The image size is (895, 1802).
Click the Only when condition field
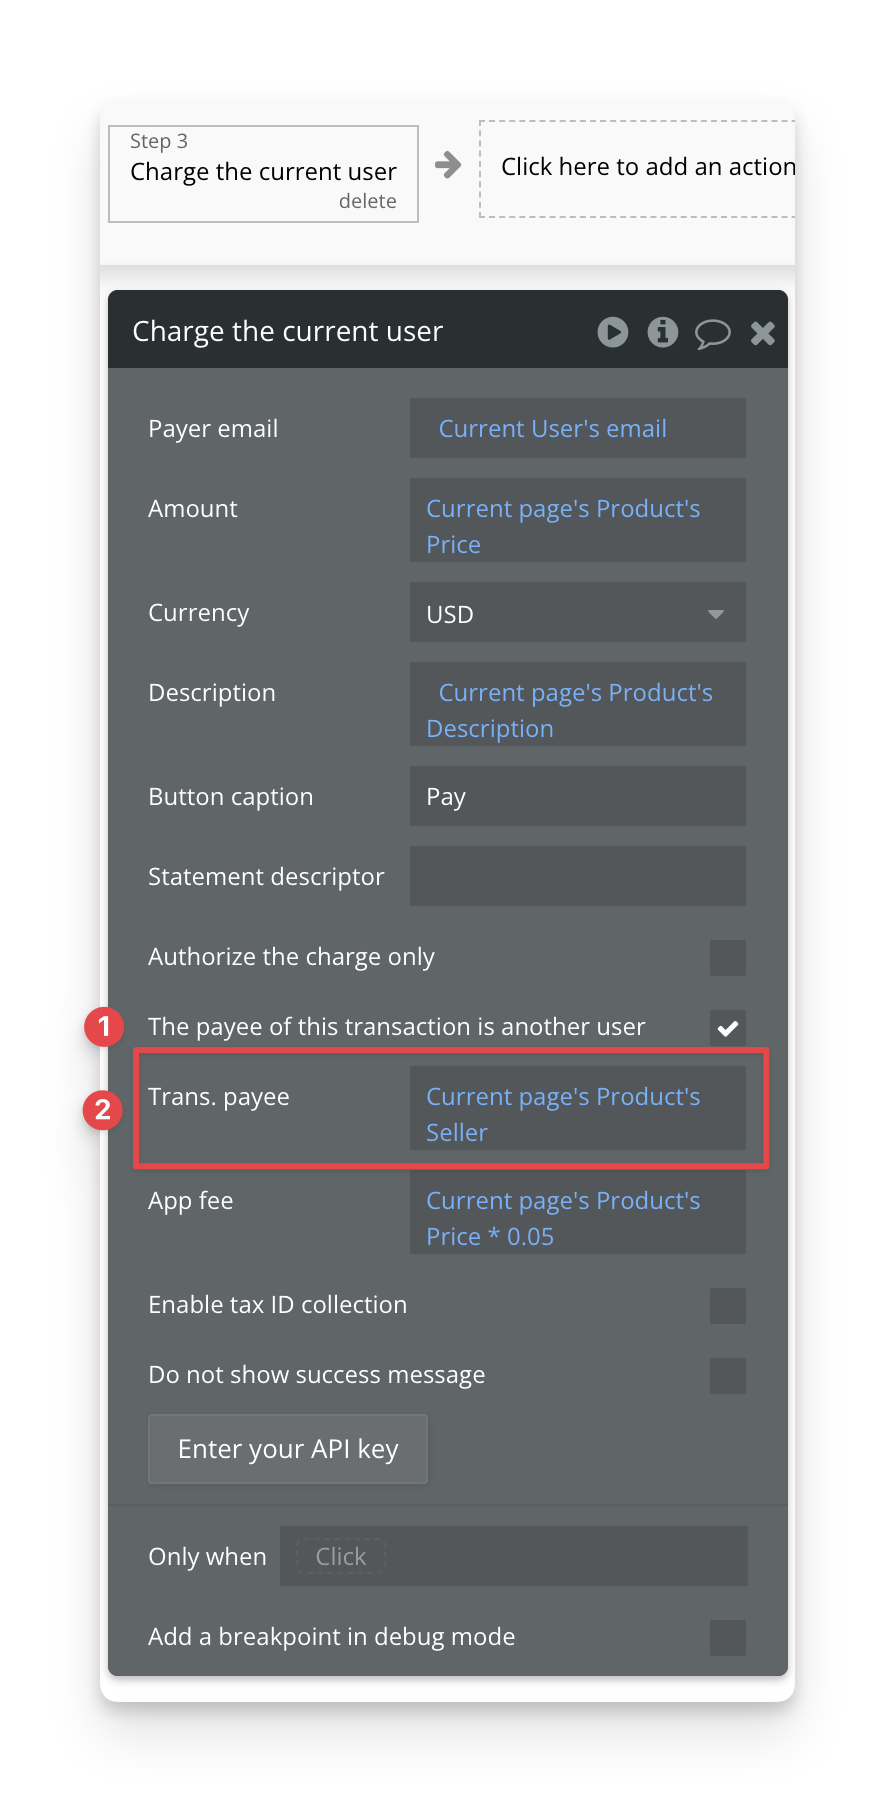pos(514,1556)
